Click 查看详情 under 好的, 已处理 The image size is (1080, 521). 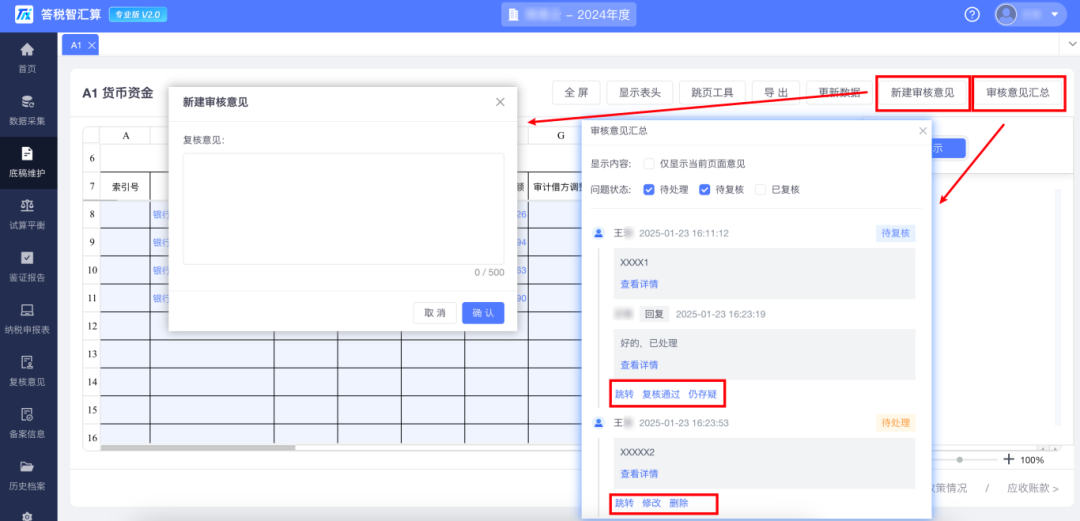[x=638, y=365]
